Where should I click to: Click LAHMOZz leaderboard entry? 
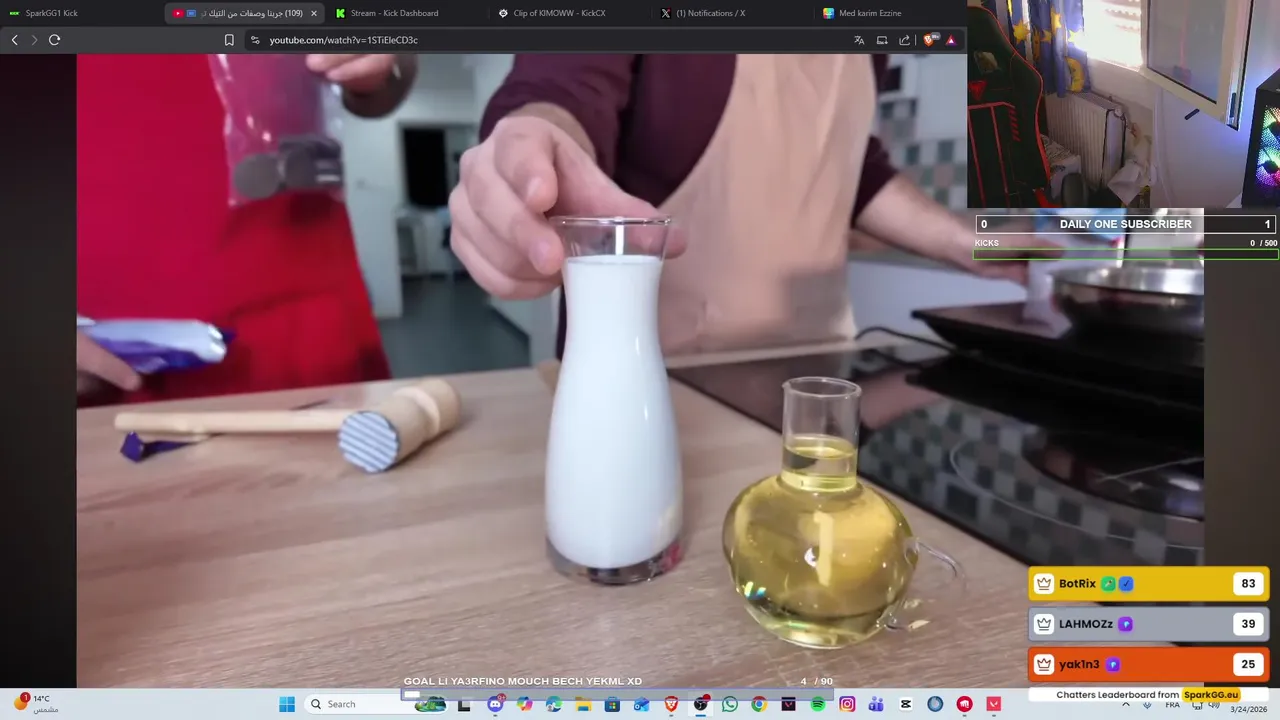click(1149, 624)
